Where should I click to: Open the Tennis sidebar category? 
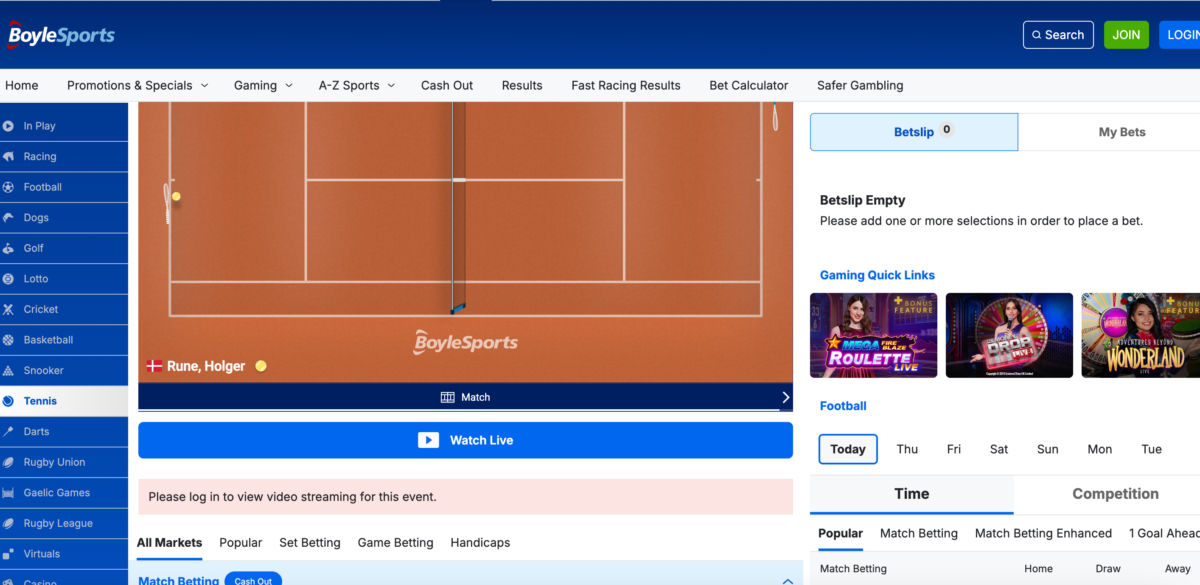coord(64,401)
